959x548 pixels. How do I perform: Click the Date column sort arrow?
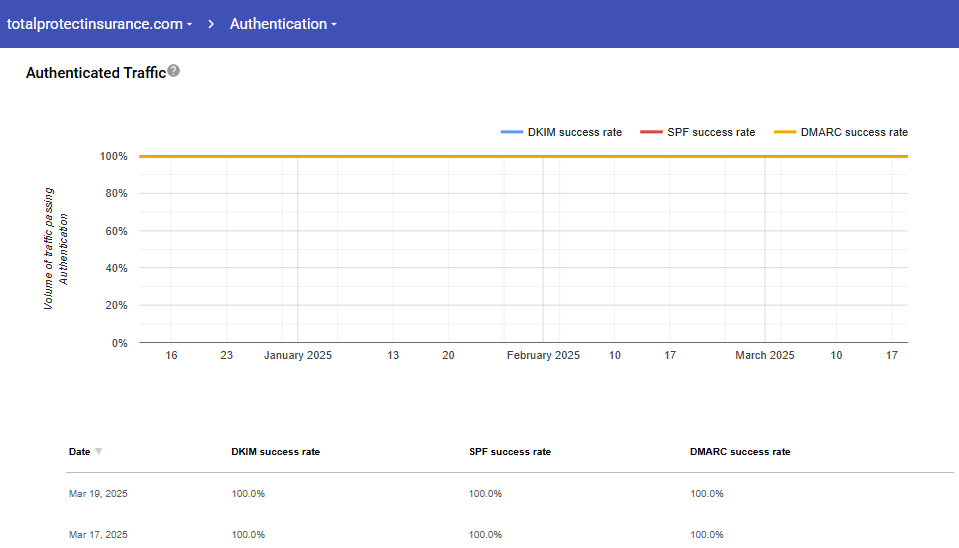tap(98, 452)
